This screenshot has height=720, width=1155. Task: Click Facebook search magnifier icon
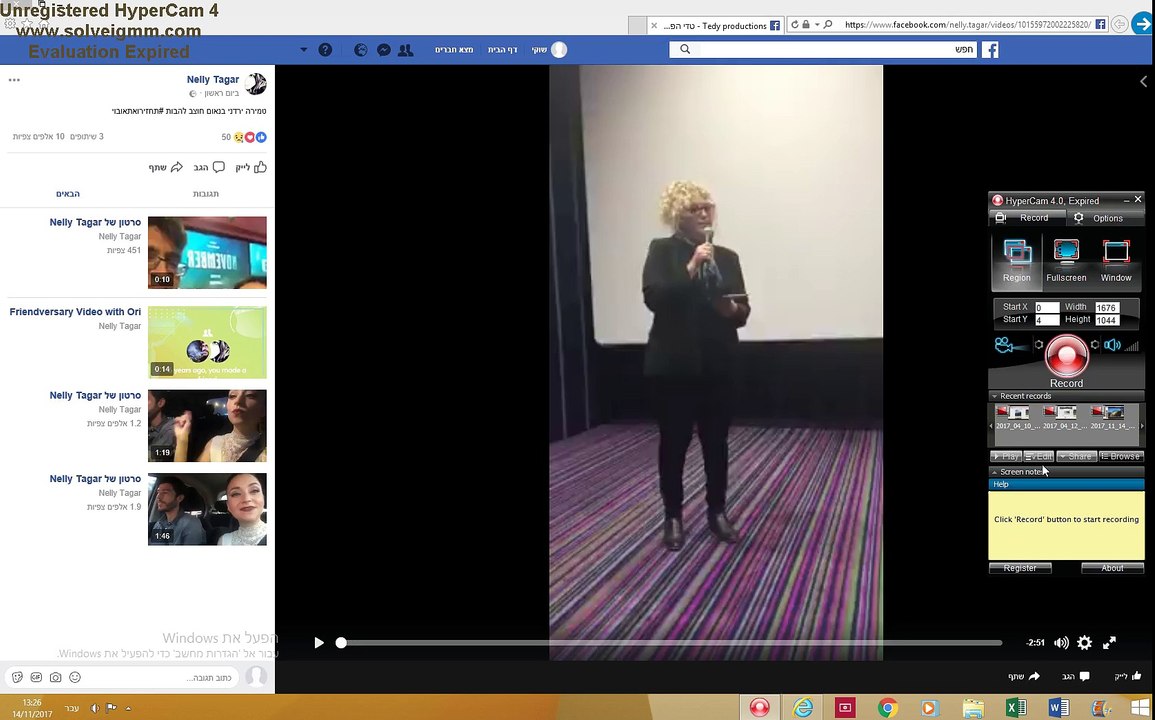685,49
